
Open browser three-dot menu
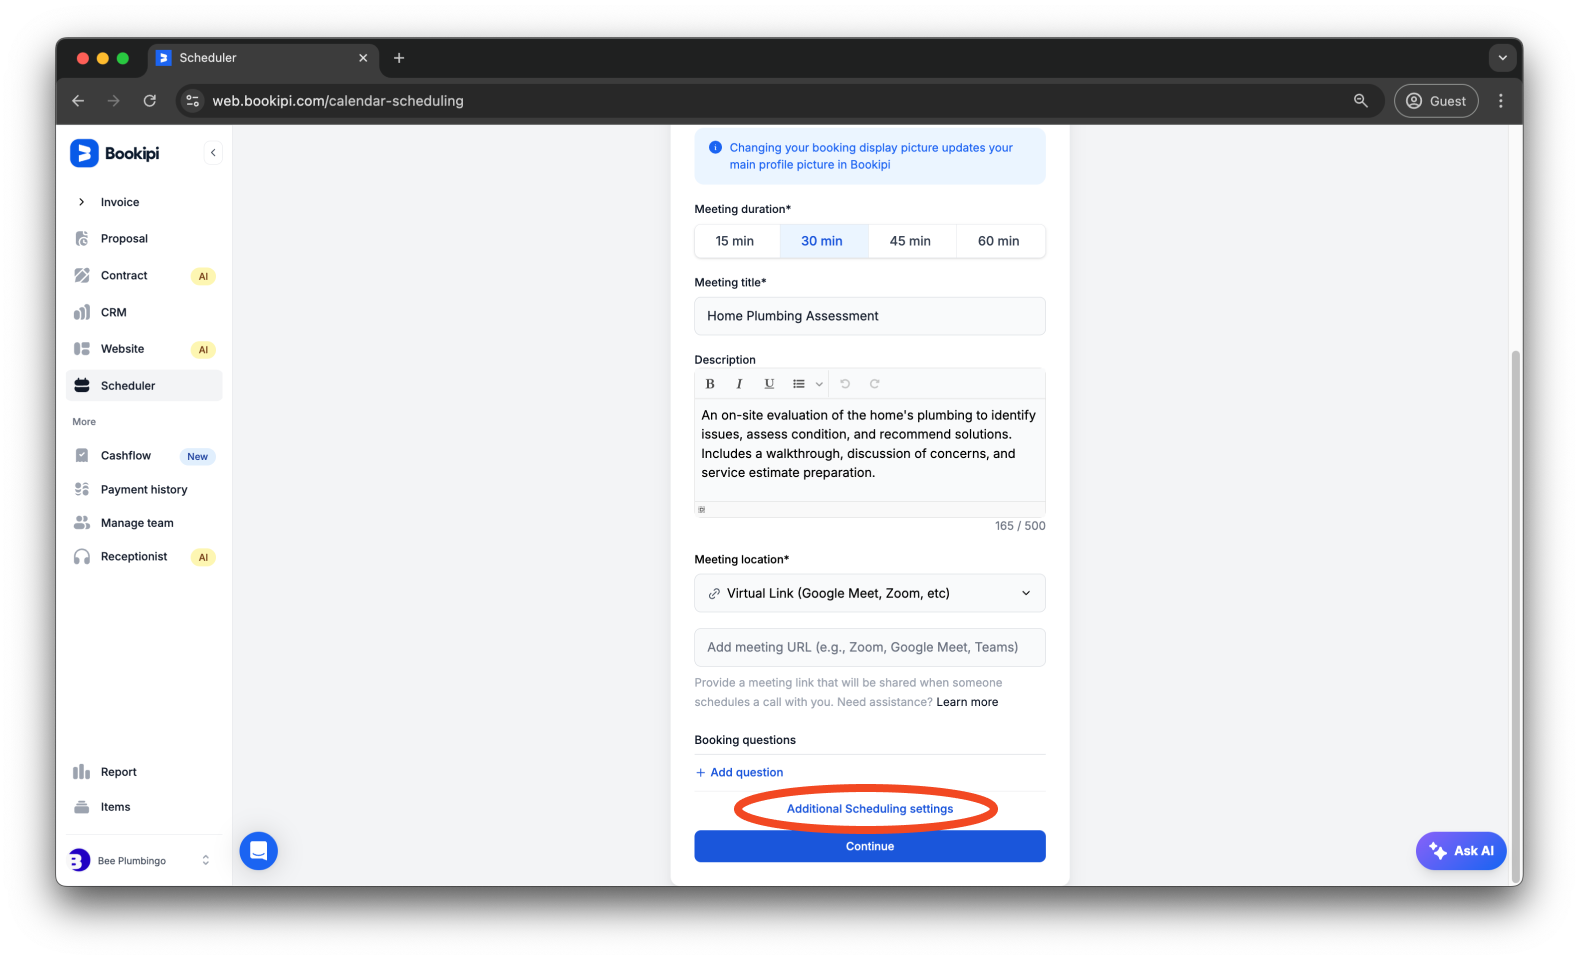coord(1501,101)
